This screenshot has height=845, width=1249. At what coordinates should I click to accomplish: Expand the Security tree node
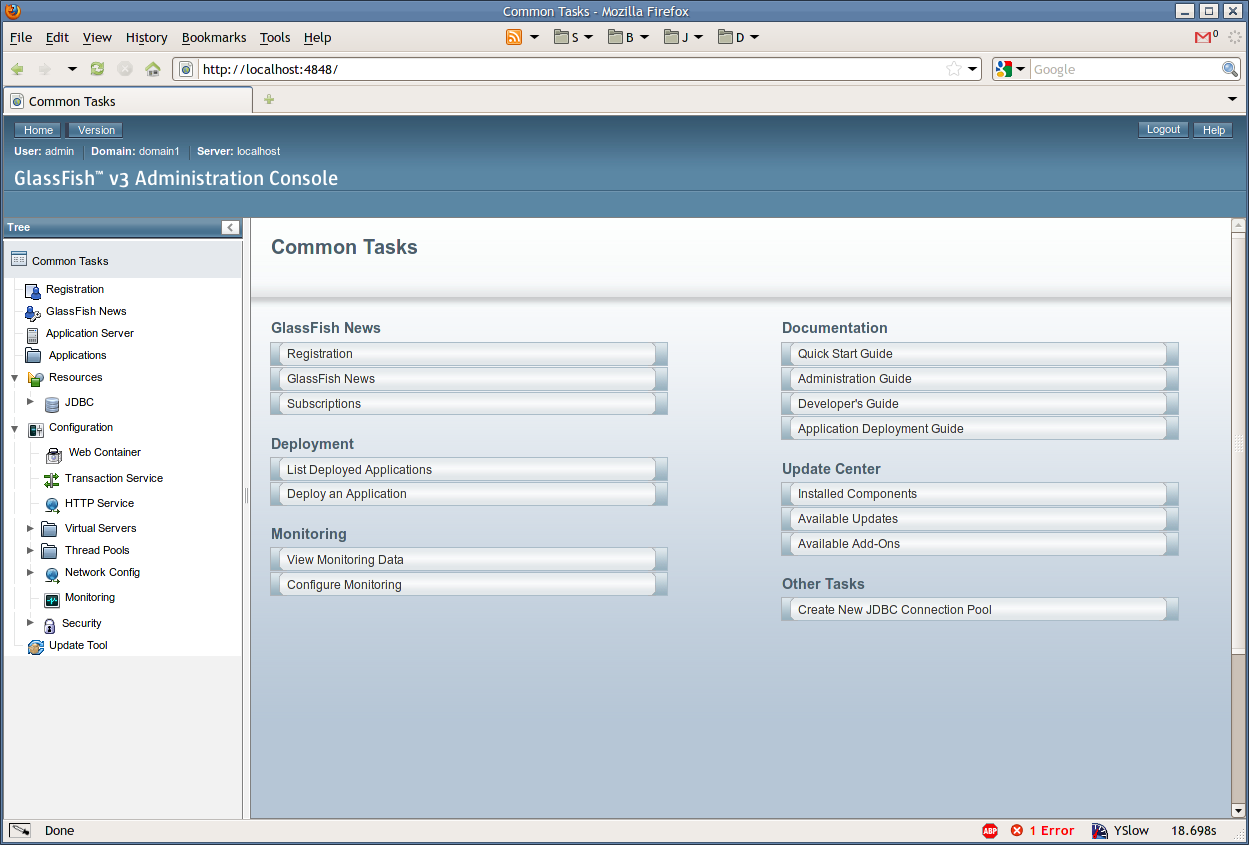pyautogui.click(x=30, y=623)
